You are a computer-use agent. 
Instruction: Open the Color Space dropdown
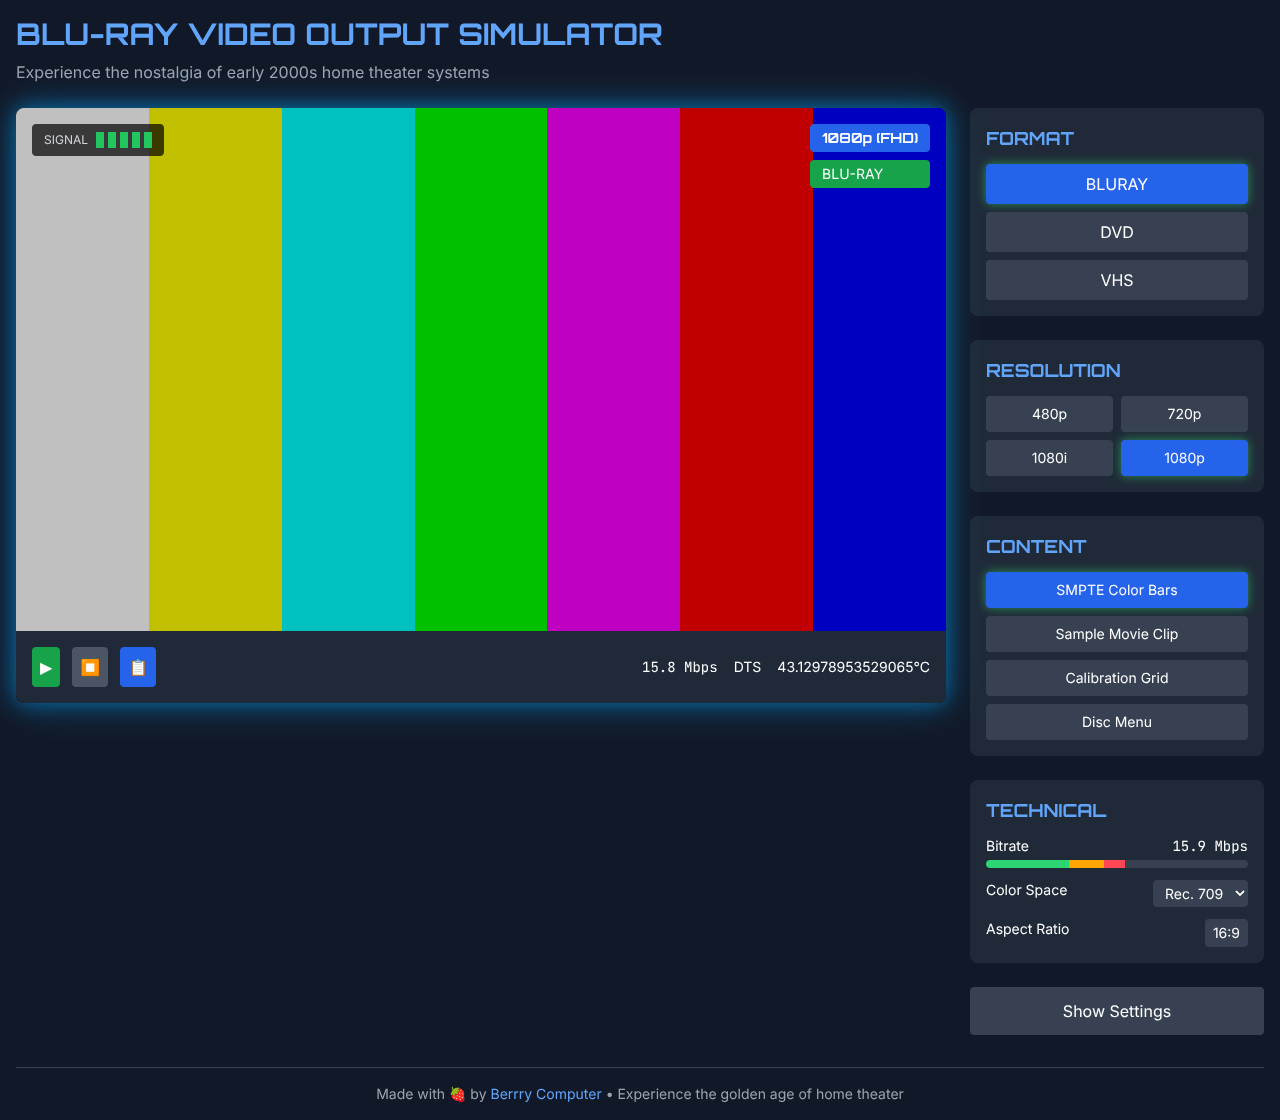[1200, 893]
